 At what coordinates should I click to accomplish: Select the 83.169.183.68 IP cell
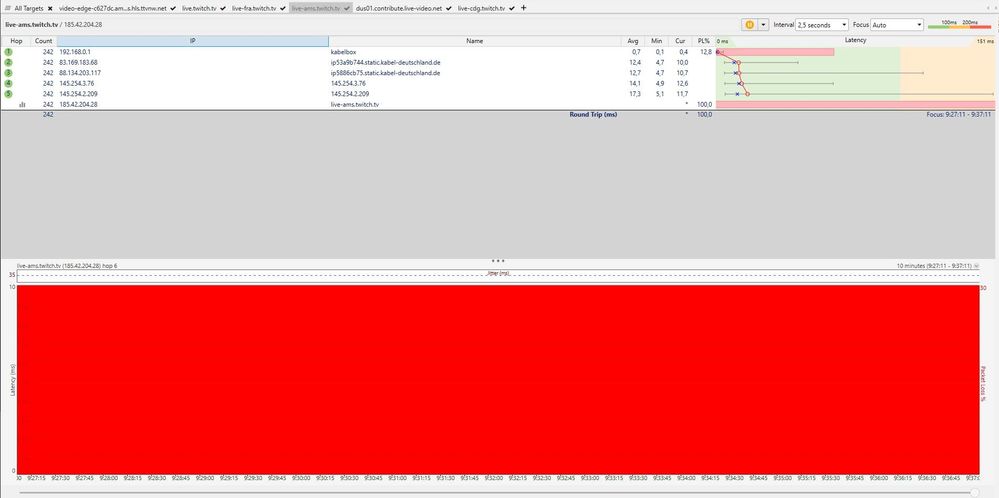[x=192, y=62]
